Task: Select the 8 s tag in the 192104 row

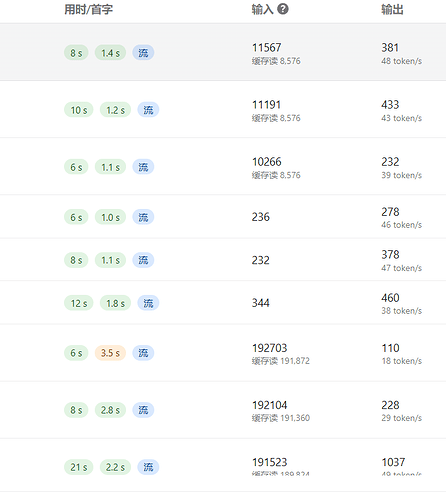Action: click(76, 410)
